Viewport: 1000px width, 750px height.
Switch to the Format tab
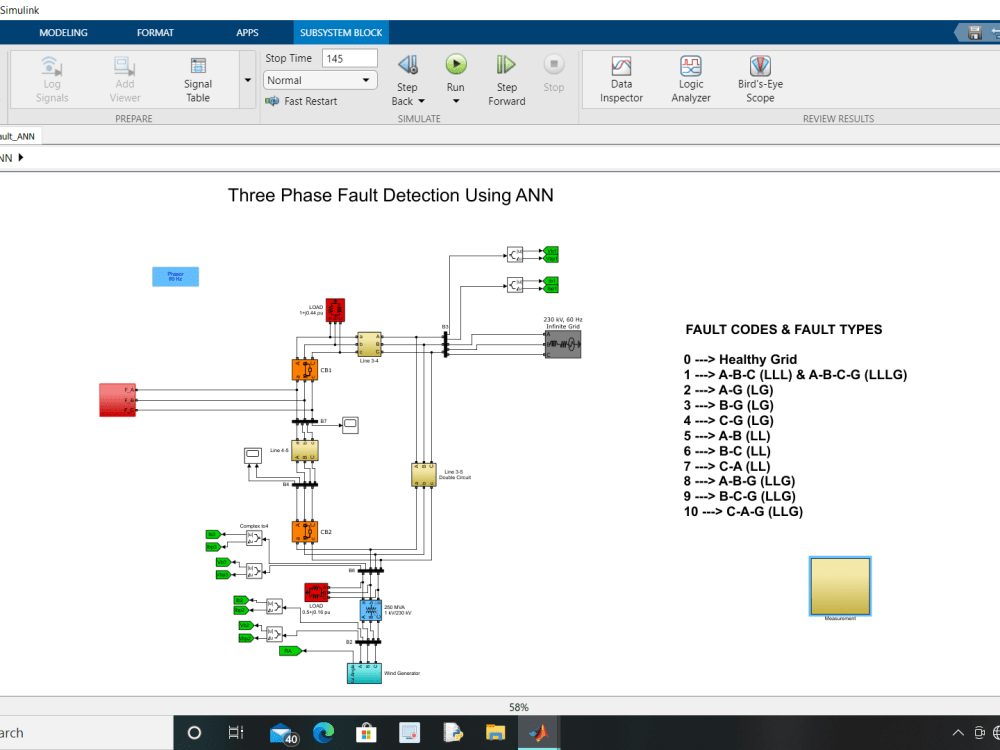click(155, 33)
